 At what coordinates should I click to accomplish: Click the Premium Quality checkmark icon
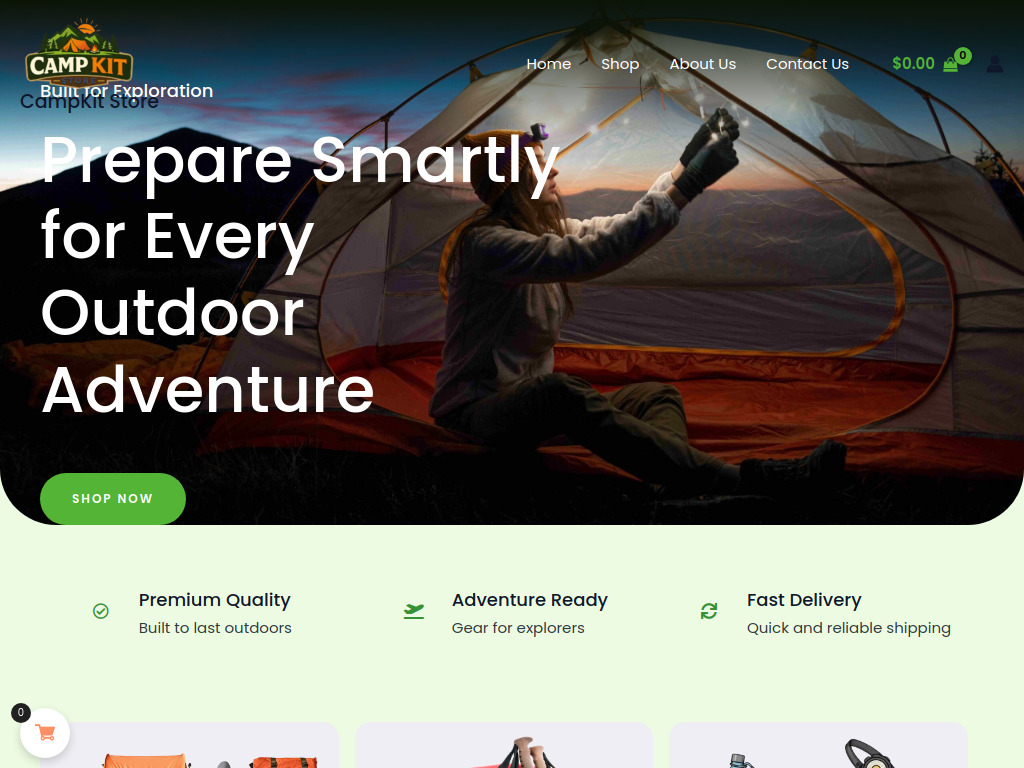(x=101, y=611)
